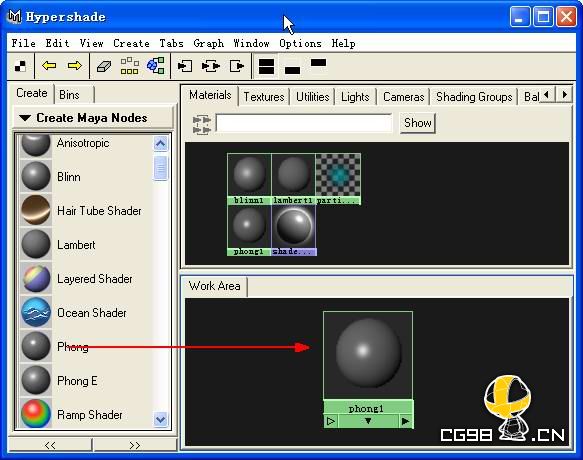
Task: Open the Tabs menu
Action: click(171, 44)
